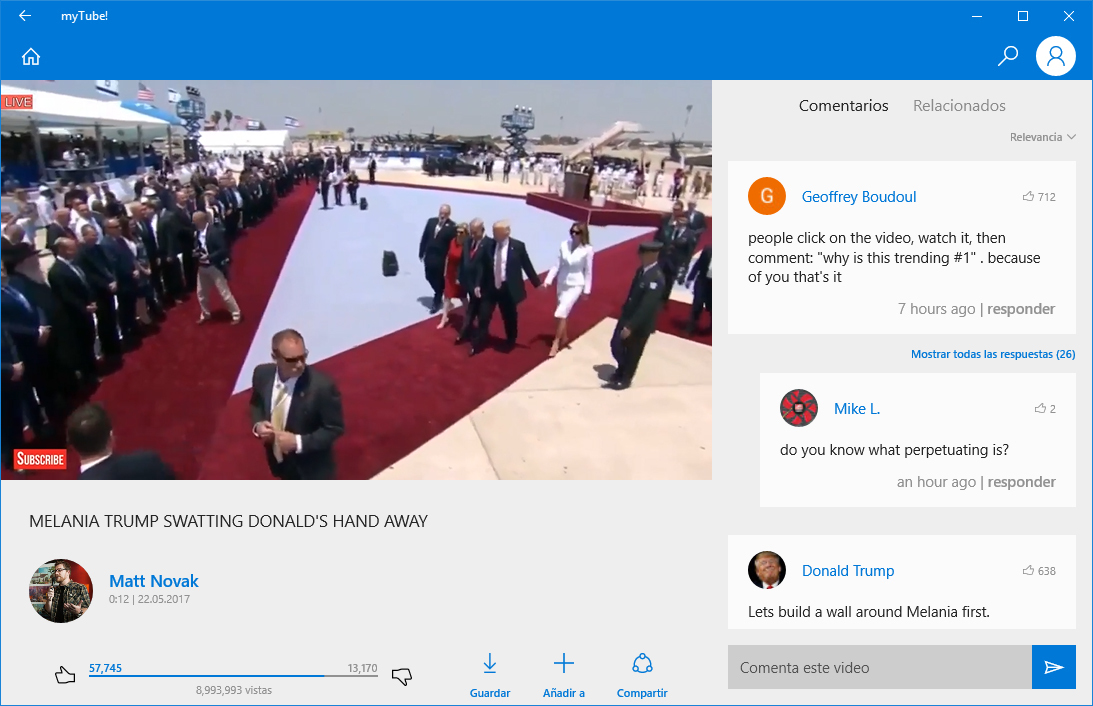Reply to Mike L. with responder
Viewport: 1093px width, 706px height.
[1021, 481]
